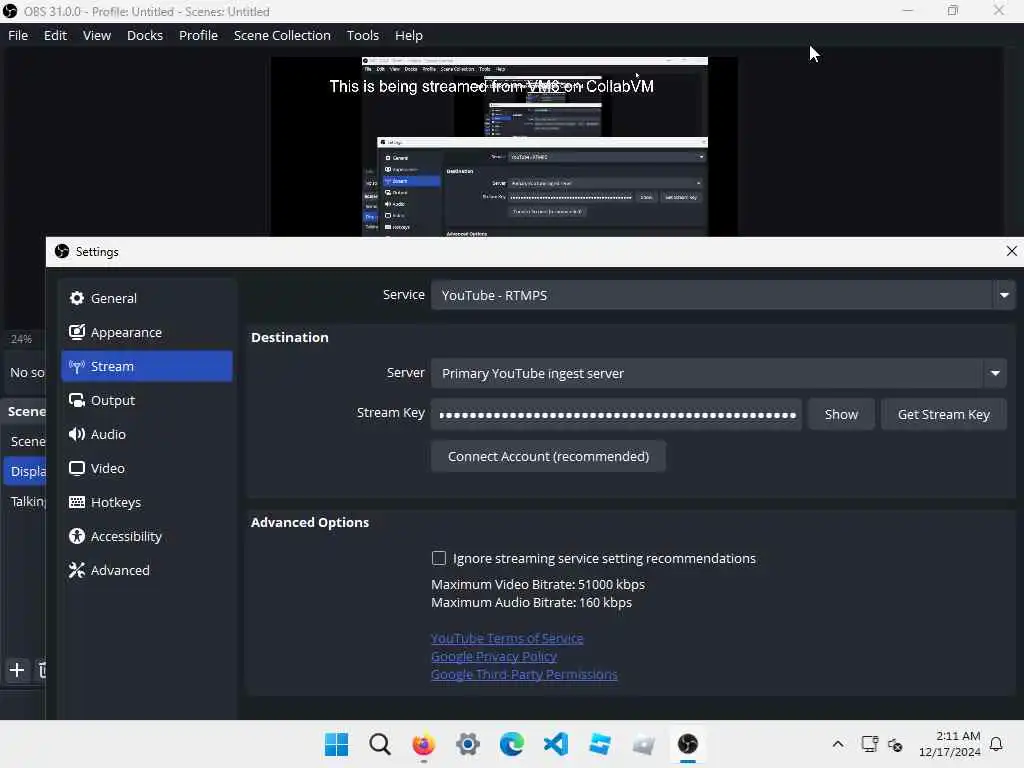
Task: Open Audio speaker icon in settings
Action: tap(76, 434)
